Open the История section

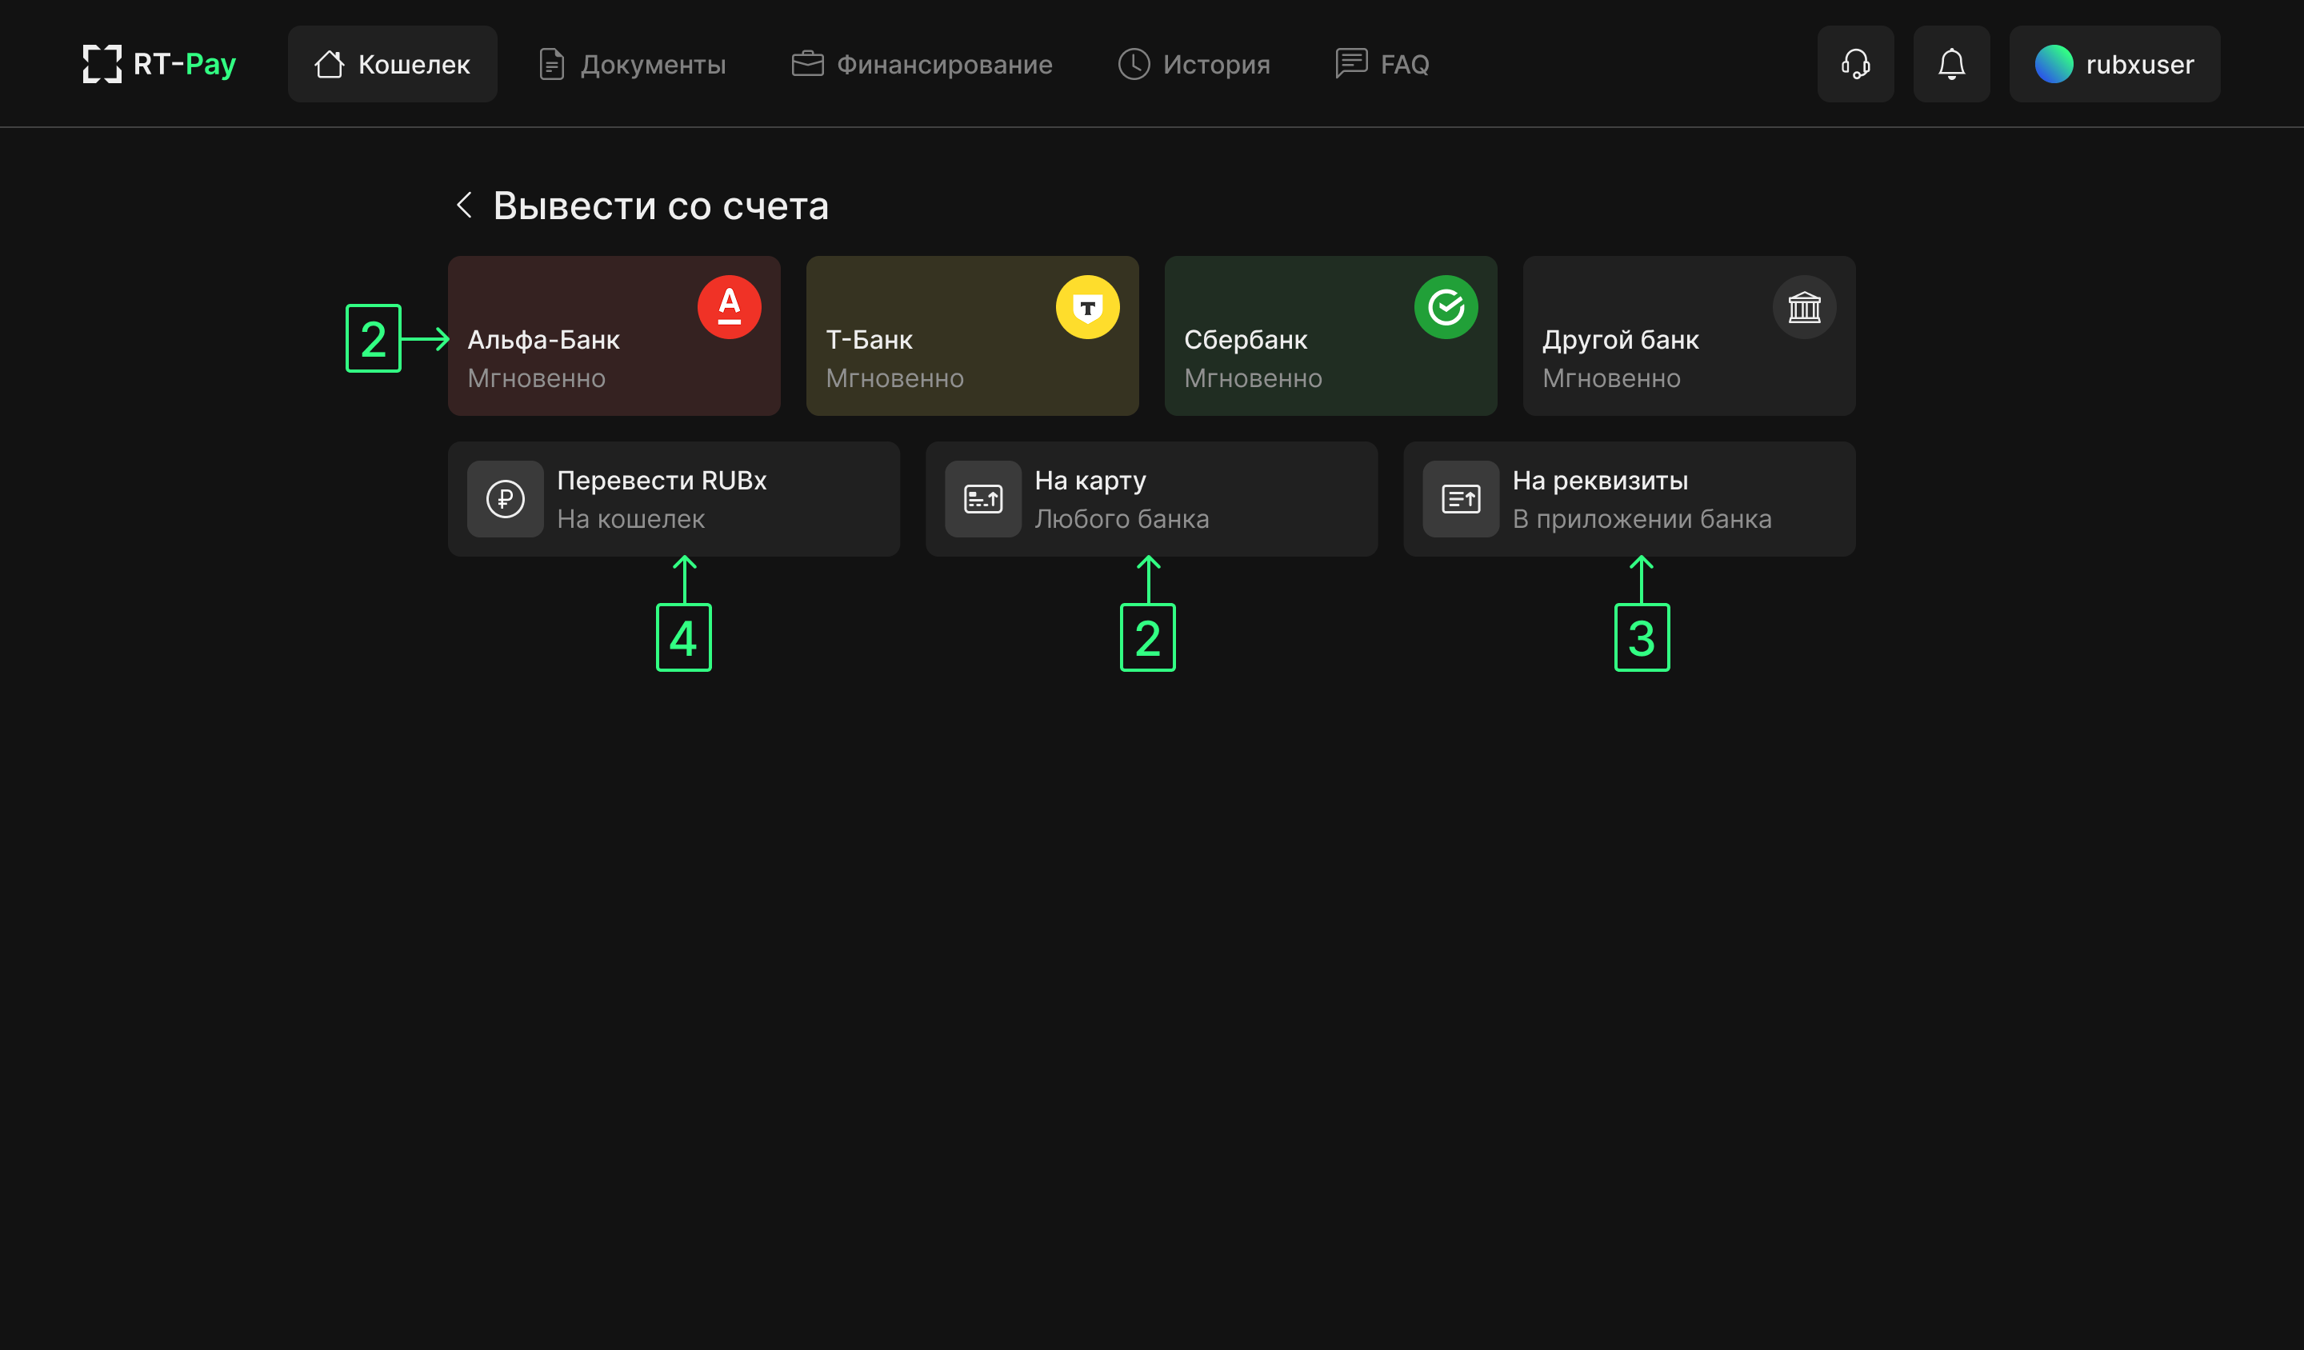pyautogui.click(x=1194, y=64)
